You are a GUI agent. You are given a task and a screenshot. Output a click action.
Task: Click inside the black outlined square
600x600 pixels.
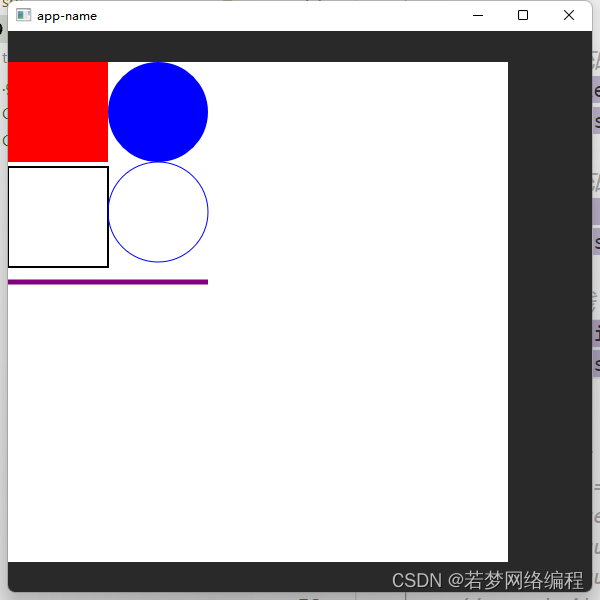[58, 217]
